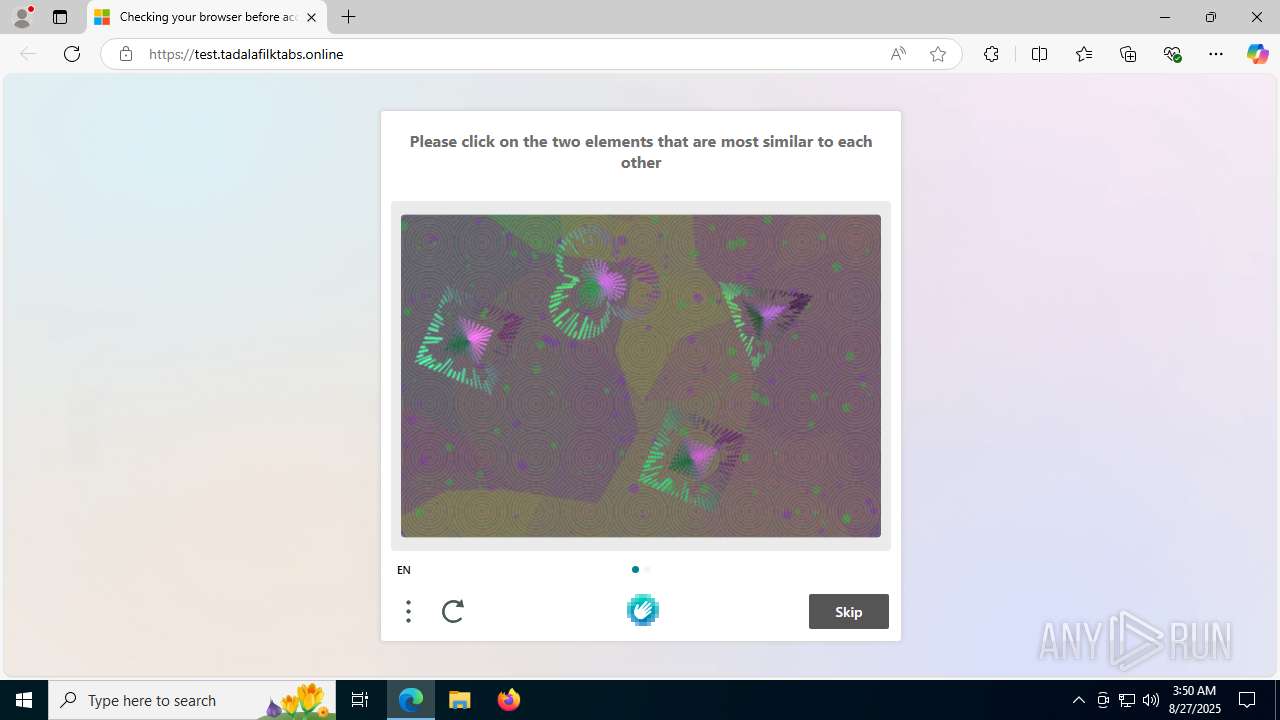Restore down the Edge window
1280x720 pixels.
(x=1210, y=17)
